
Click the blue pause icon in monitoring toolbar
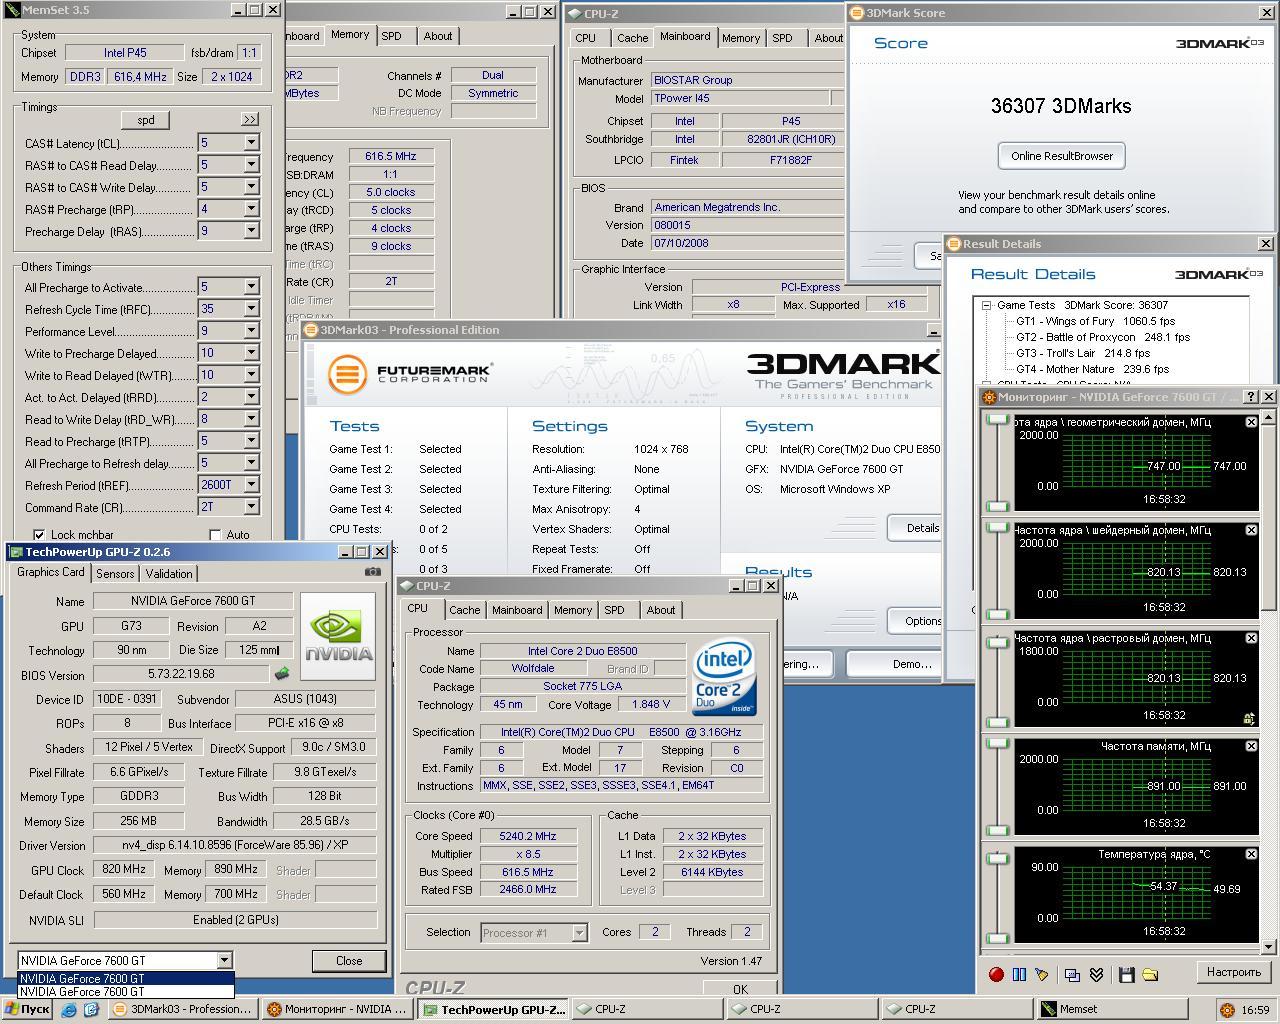pos(1019,974)
